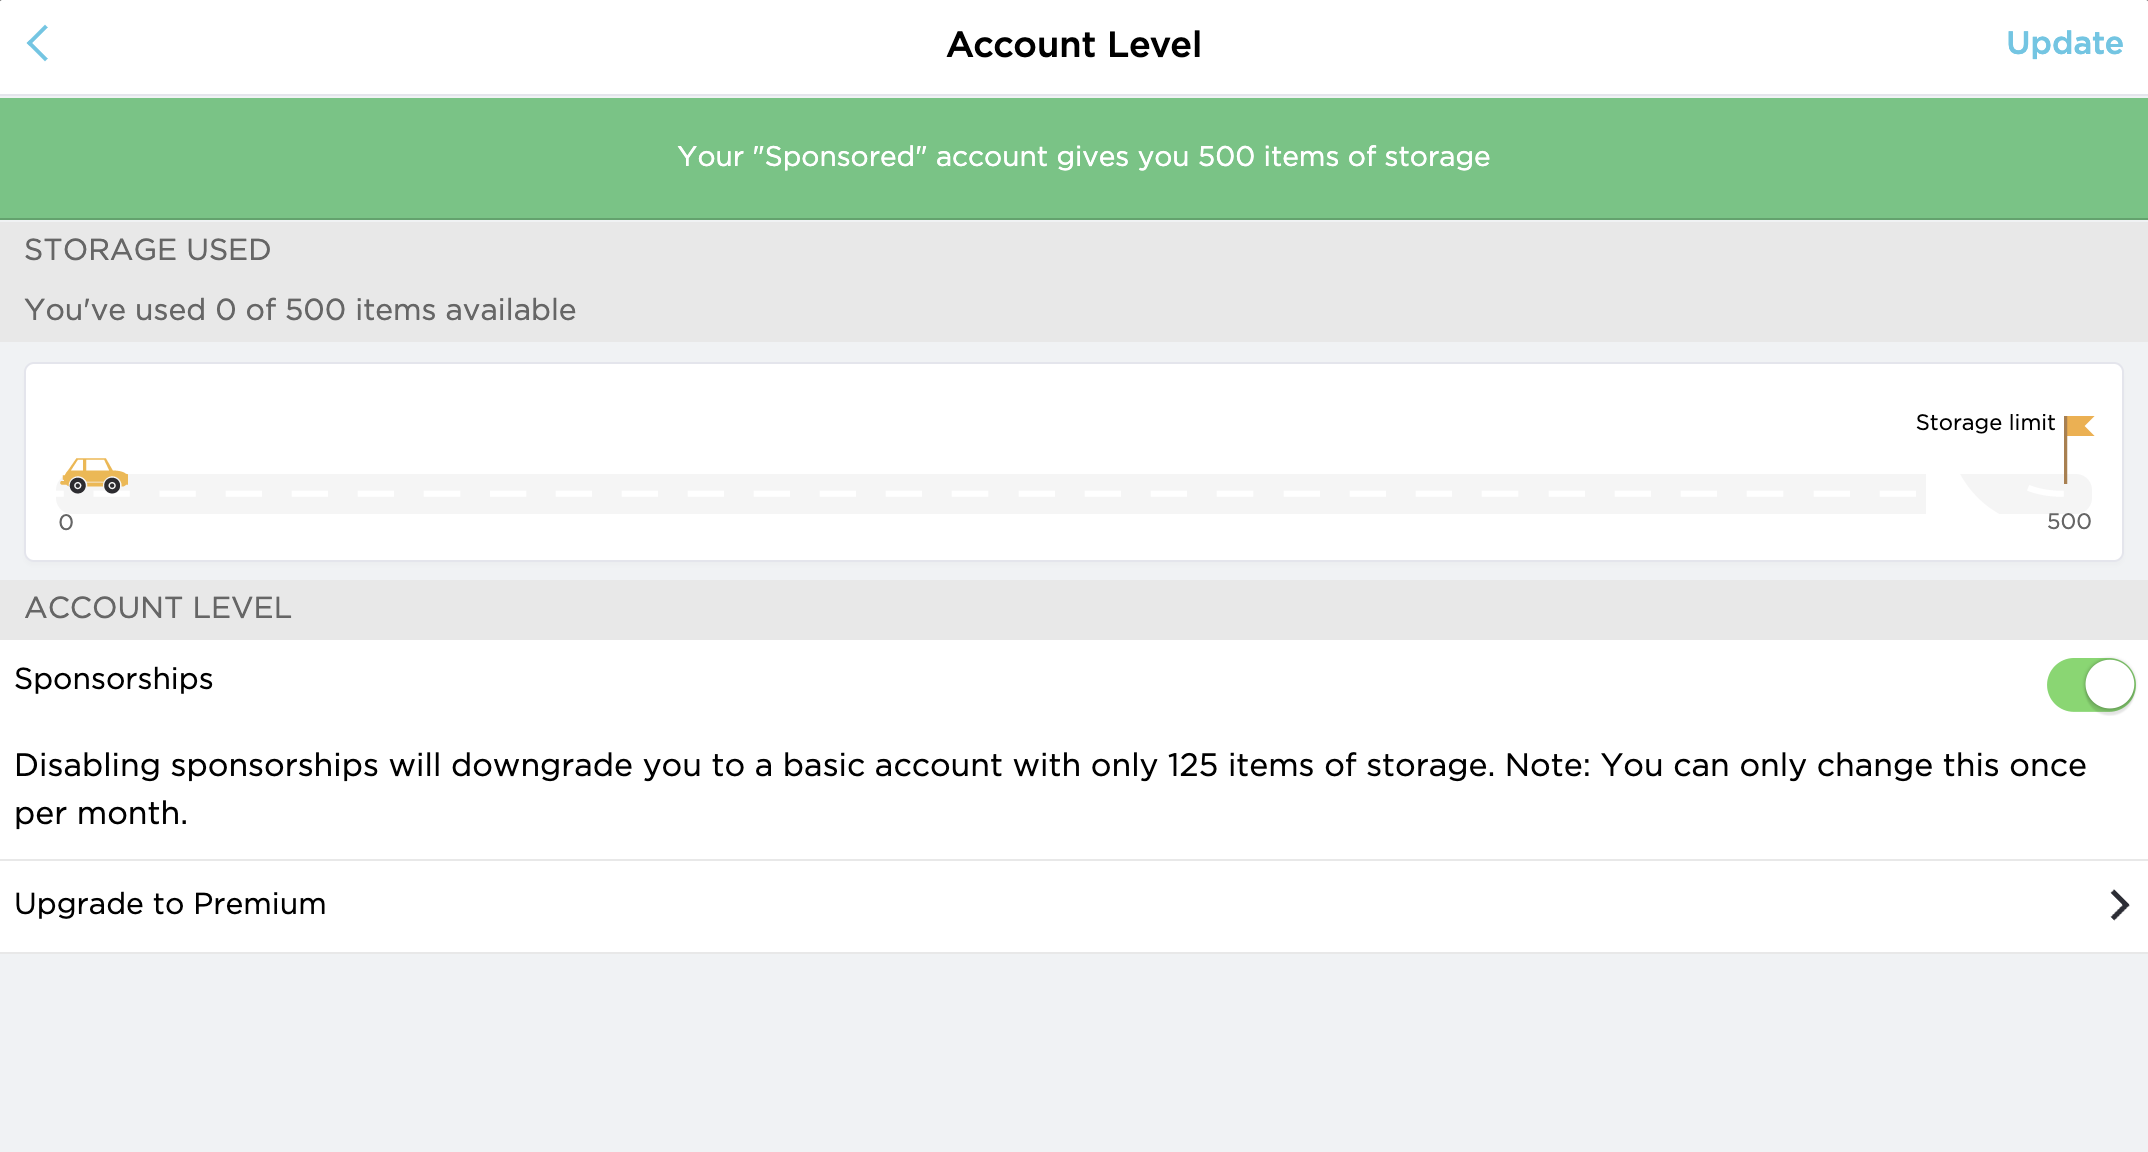
Task: Click the 500 maximum storage label
Action: tap(2068, 522)
